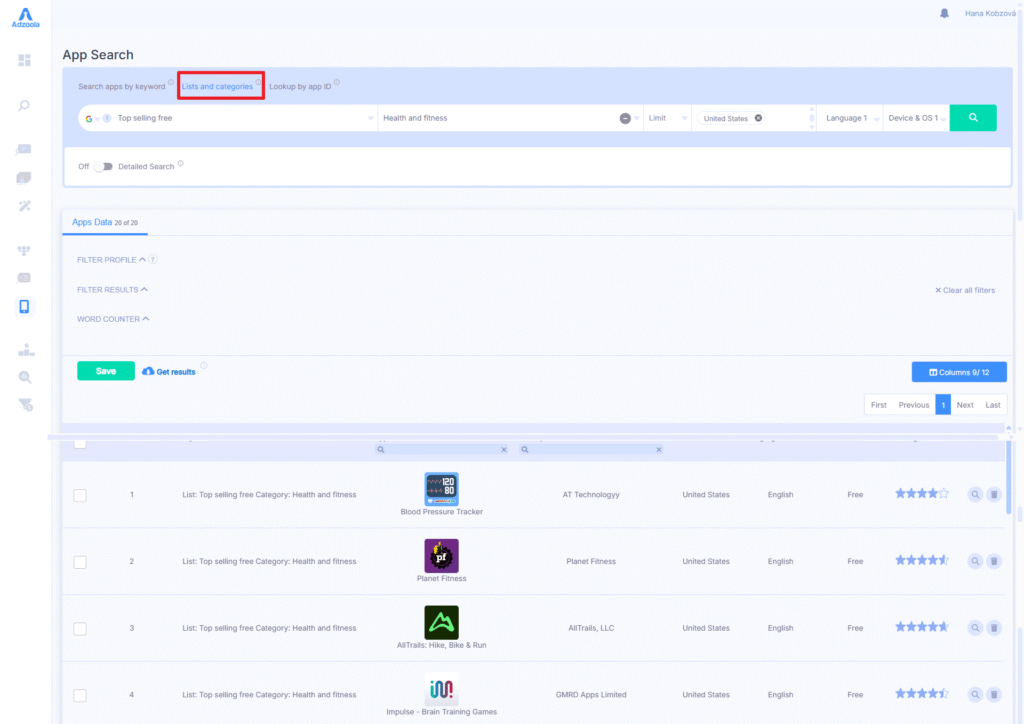Select the Search apps by keyword tab
1024x724 pixels.
coord(122,86)
